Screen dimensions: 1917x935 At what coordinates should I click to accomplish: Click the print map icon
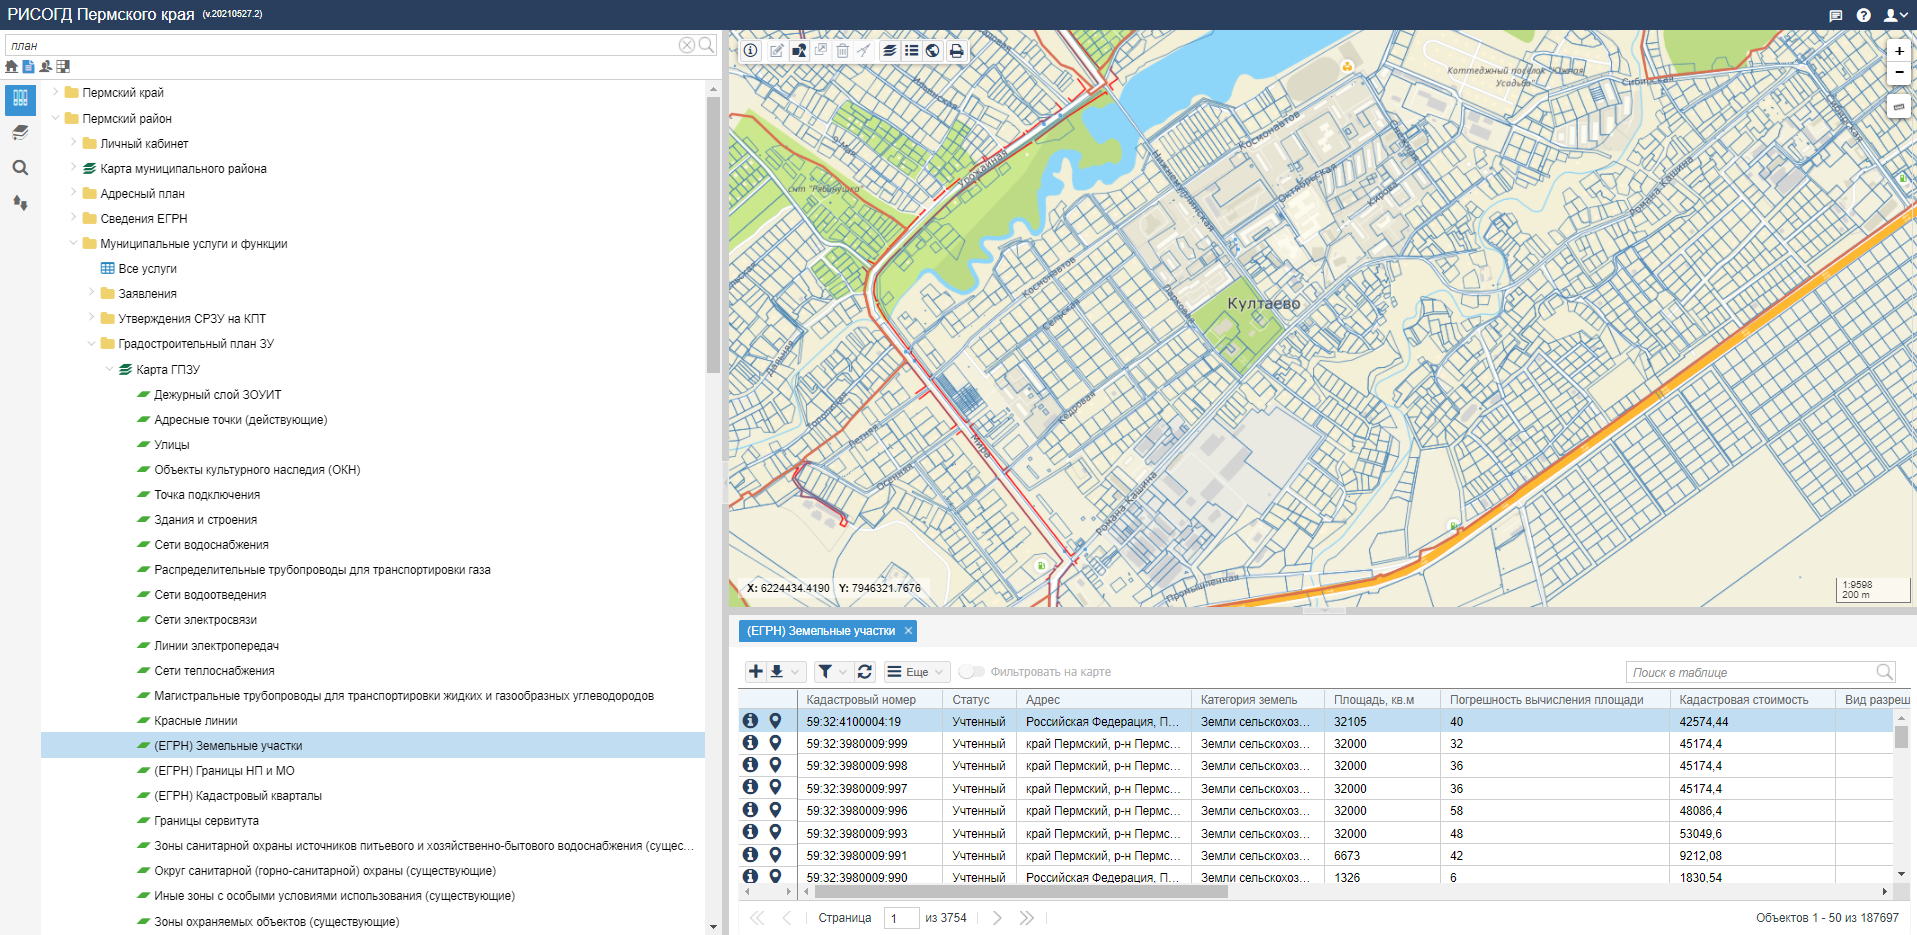(x=956, y=51)
